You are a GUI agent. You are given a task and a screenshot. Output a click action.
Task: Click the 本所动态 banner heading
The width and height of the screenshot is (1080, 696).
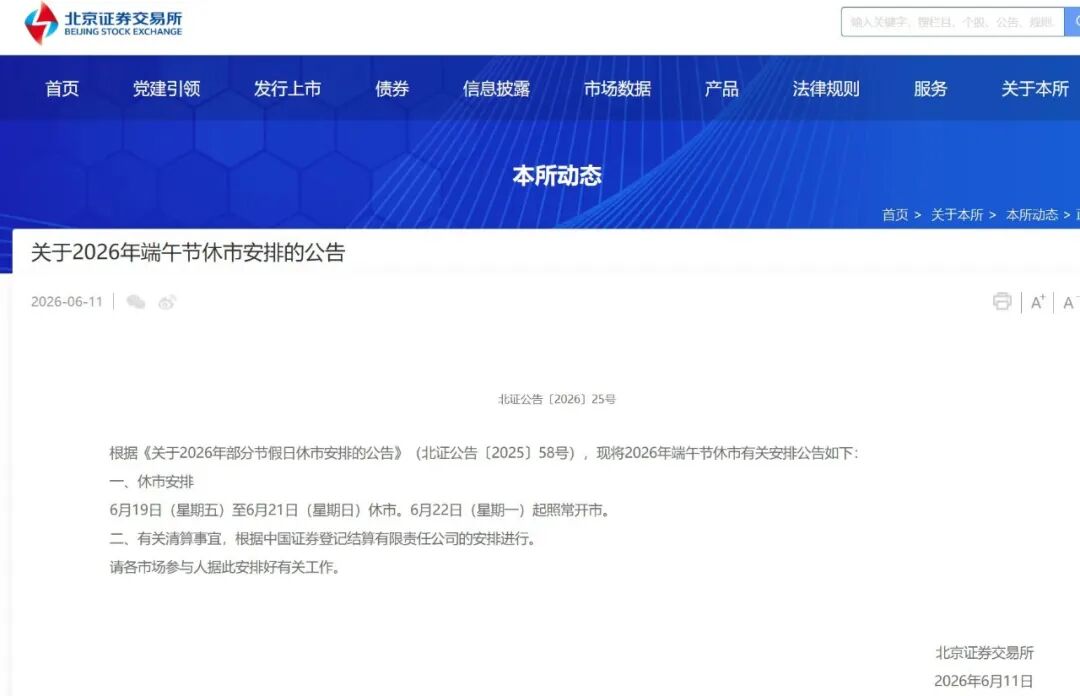(557, 176)
